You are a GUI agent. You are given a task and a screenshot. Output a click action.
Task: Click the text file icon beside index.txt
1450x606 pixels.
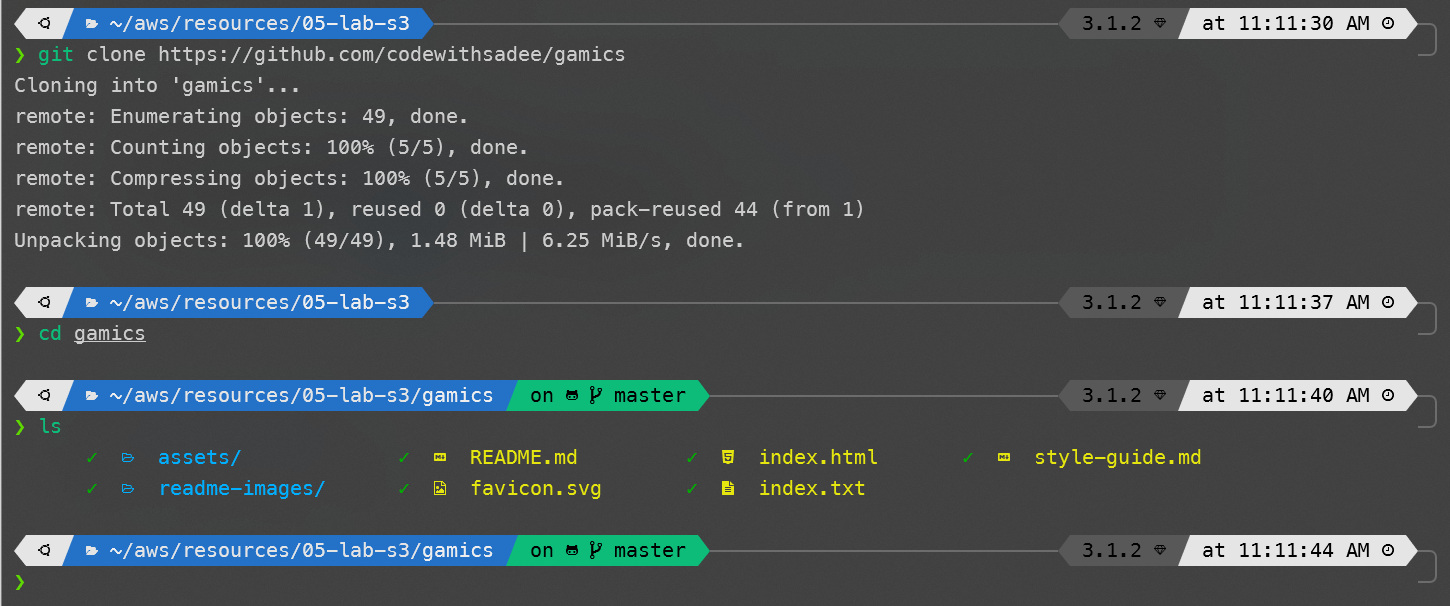728,489
